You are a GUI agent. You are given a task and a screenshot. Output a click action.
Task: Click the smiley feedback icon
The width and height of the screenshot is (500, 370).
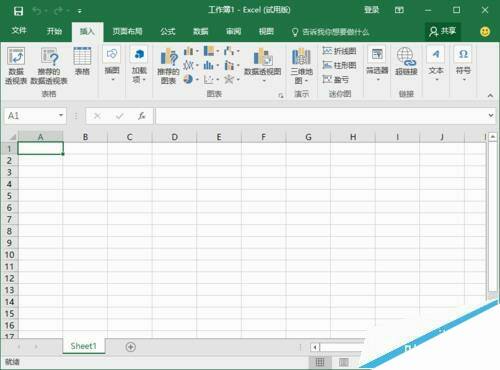pos(485,32)
